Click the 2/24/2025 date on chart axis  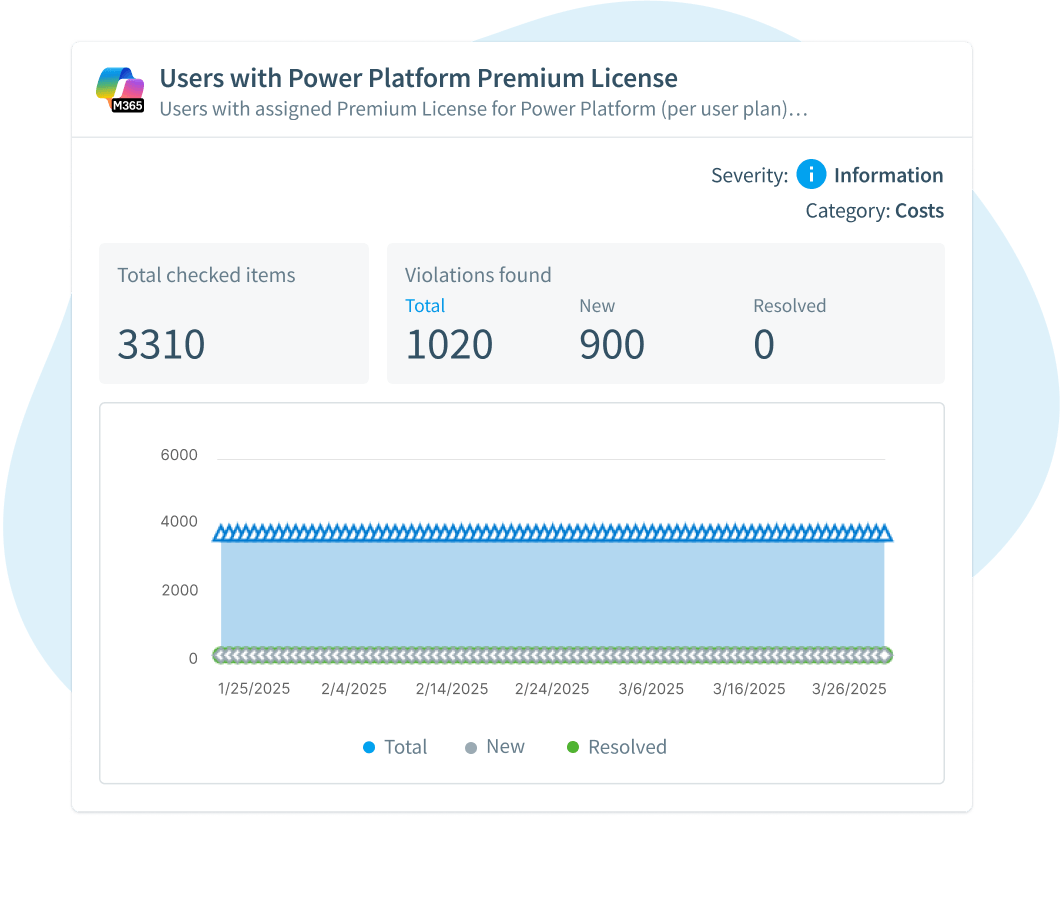552,689
